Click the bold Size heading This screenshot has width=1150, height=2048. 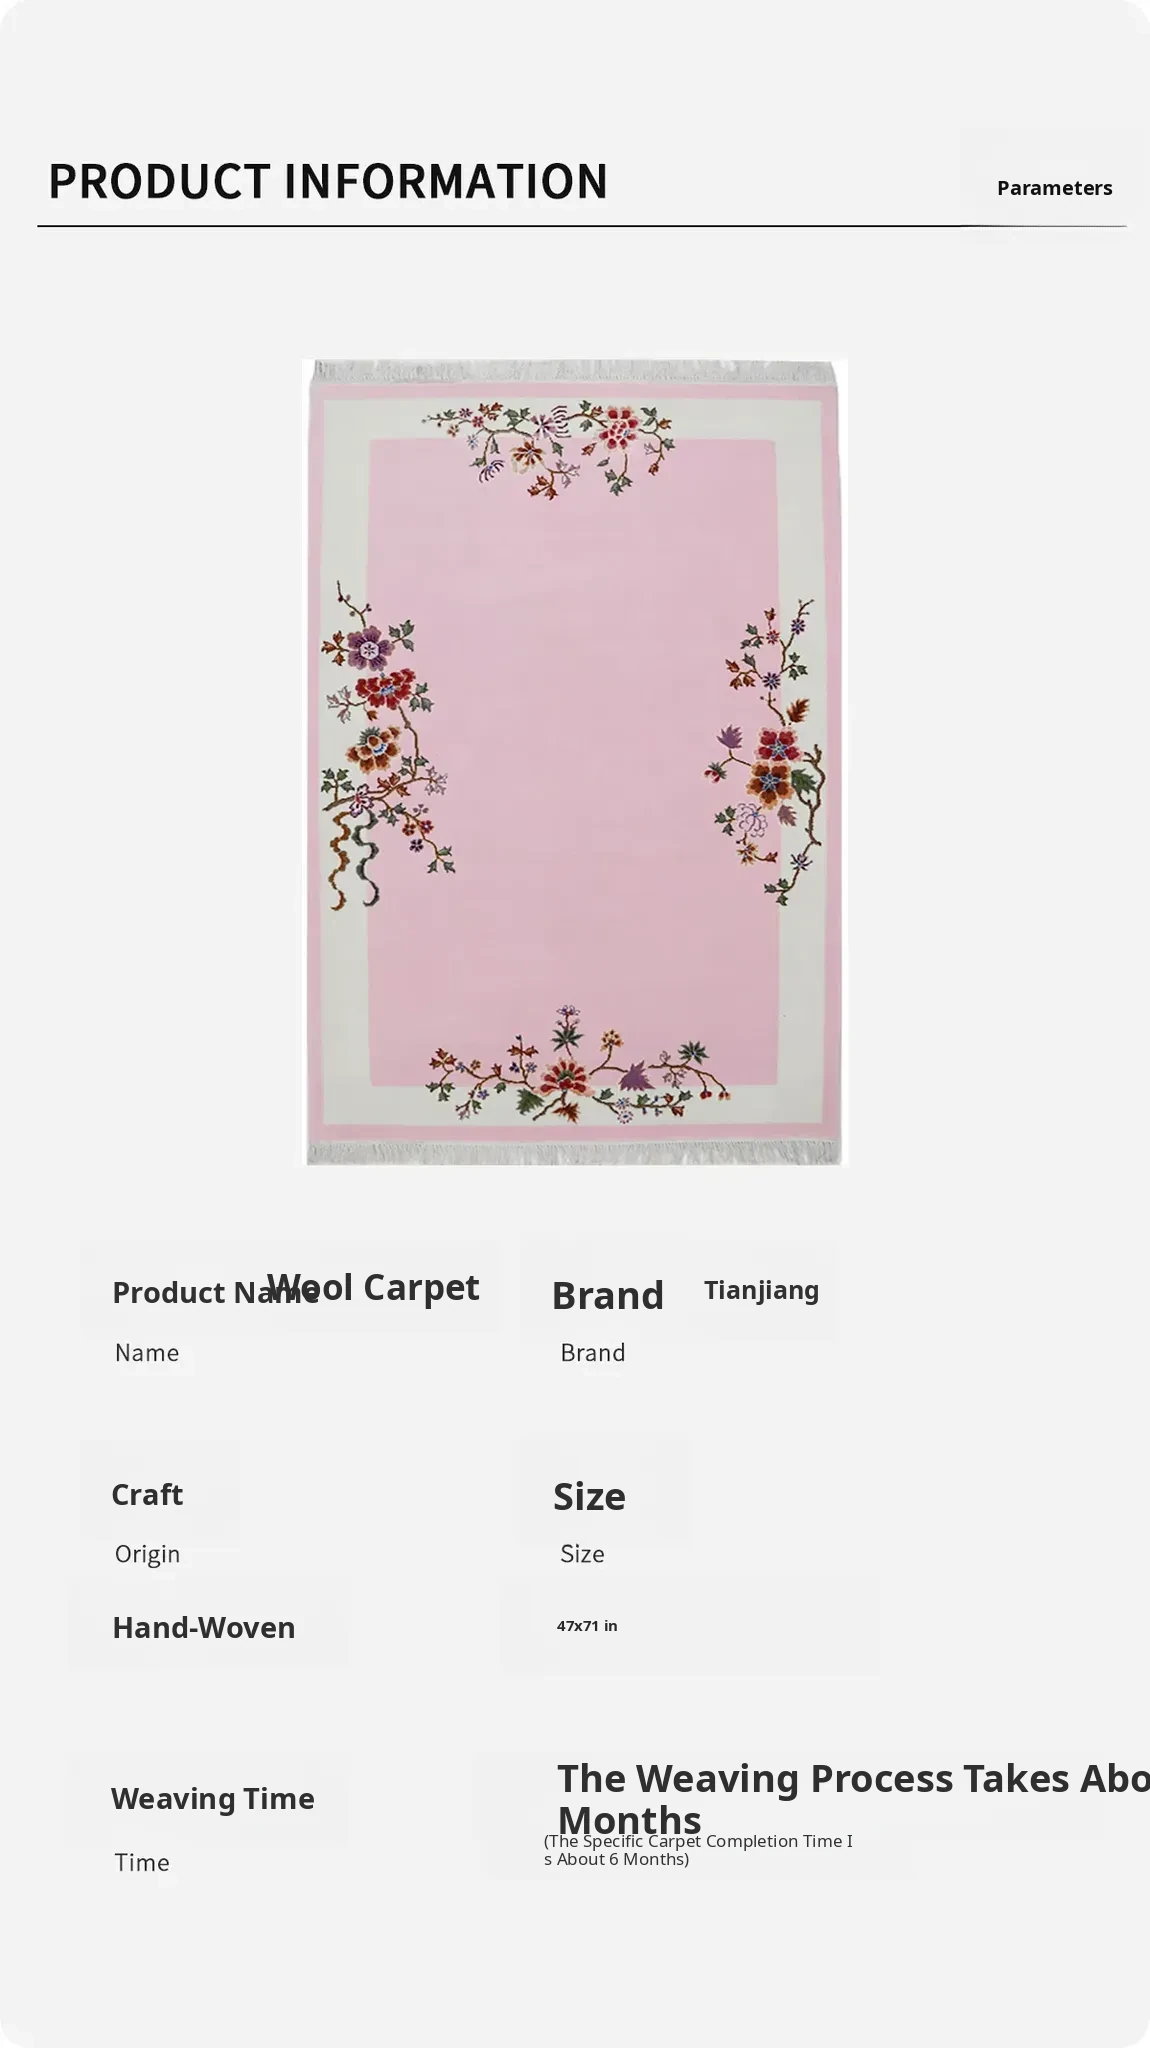(x=589, y=1496)
